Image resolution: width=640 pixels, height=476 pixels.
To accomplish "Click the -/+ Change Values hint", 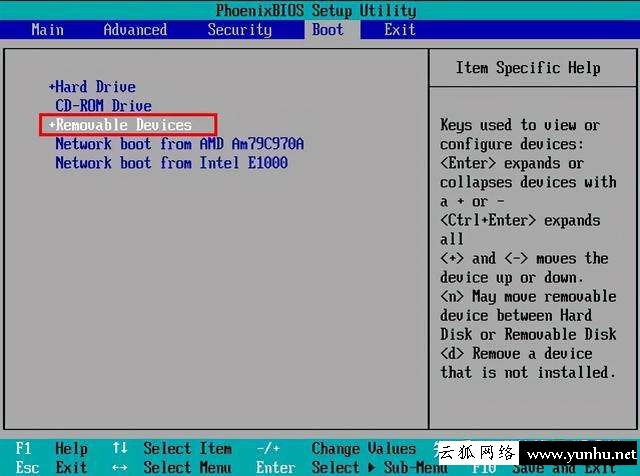I will [x=336, y=449].
